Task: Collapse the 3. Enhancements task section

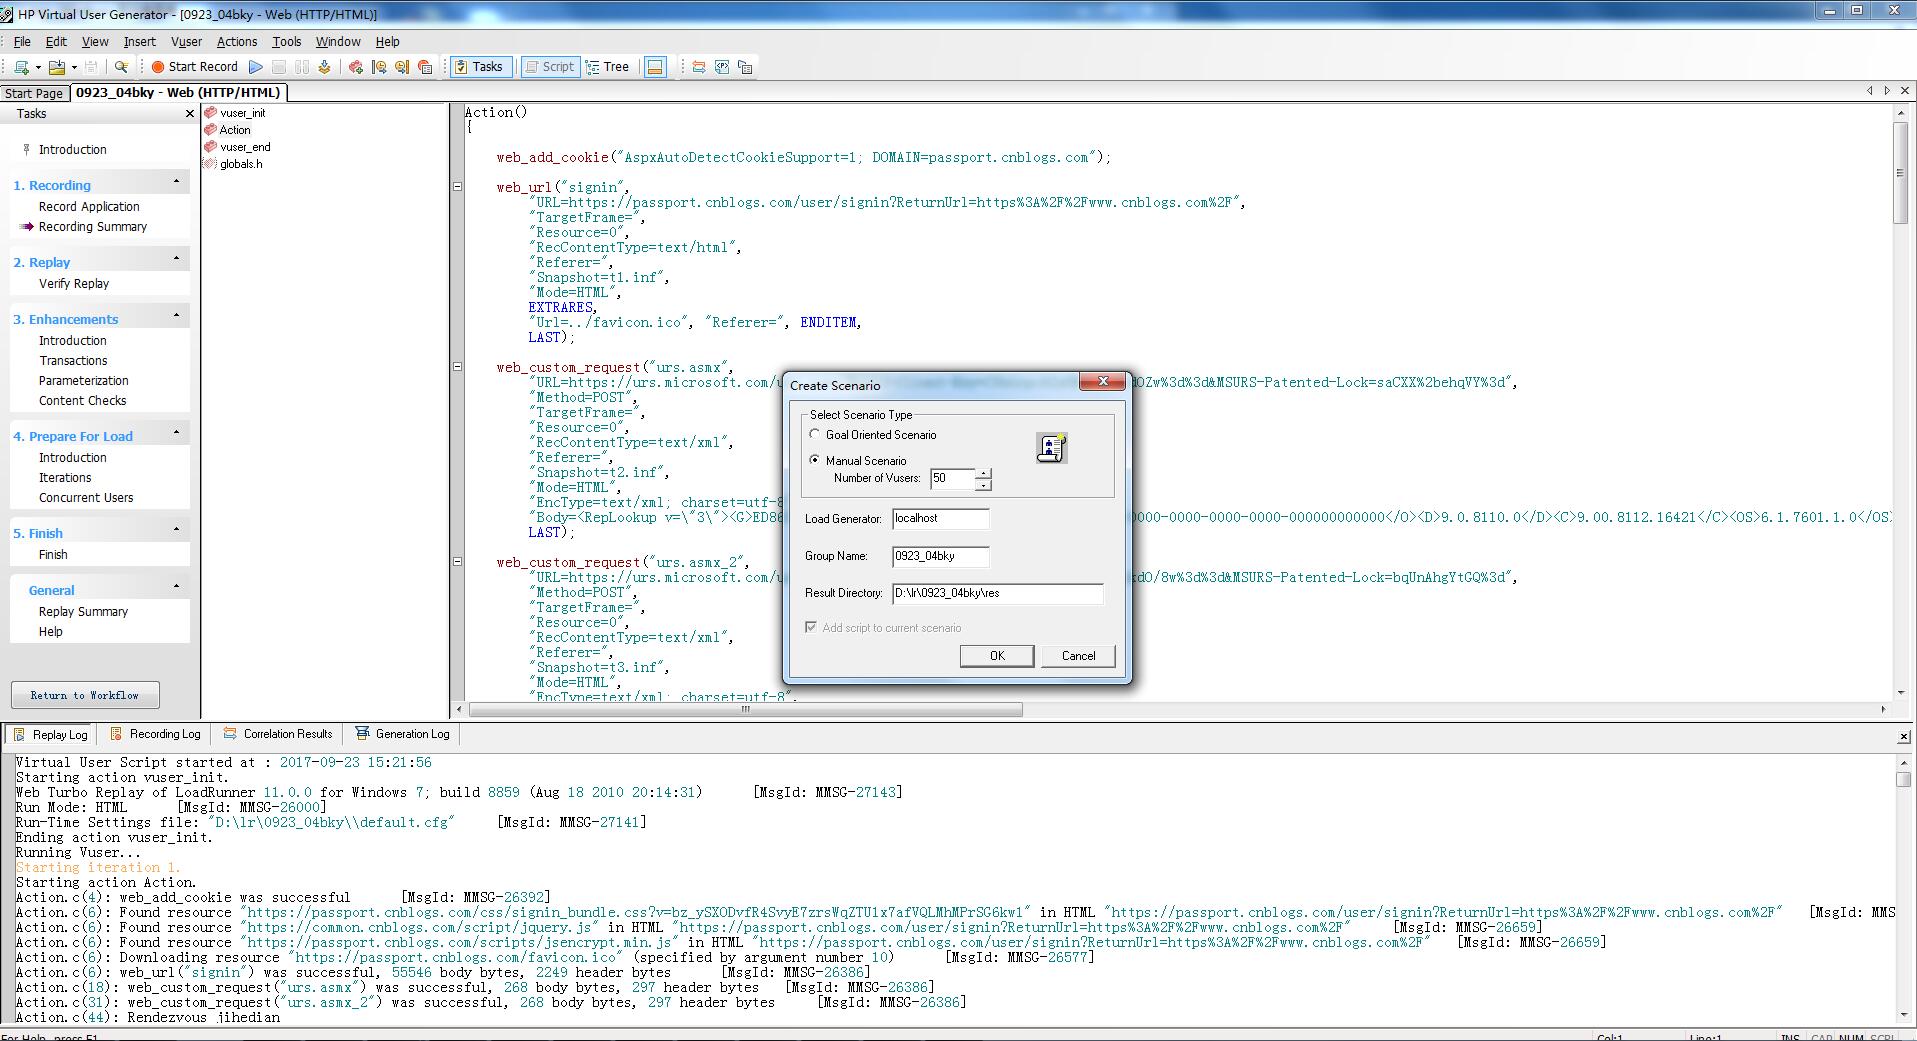Action: point(177,316)
